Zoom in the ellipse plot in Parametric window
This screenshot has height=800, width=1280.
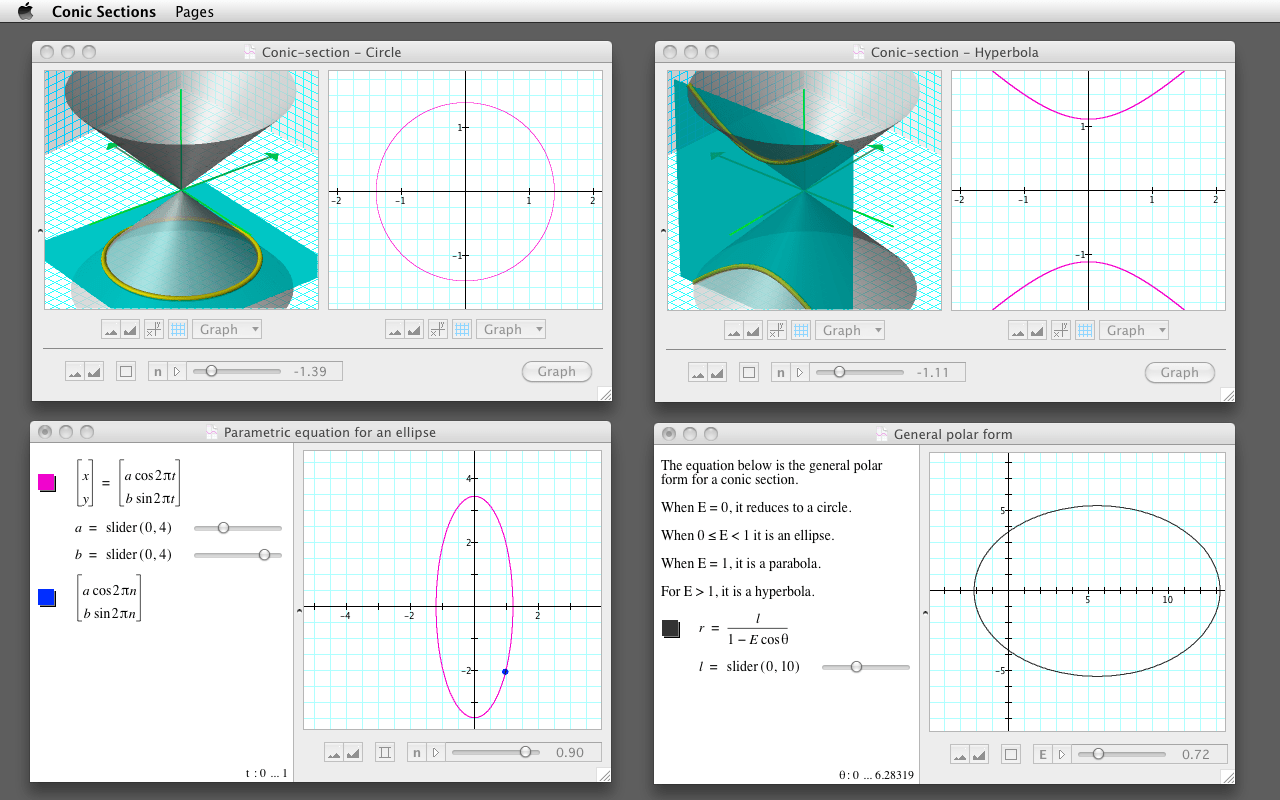pyautogui.click(x=355, y=752)
